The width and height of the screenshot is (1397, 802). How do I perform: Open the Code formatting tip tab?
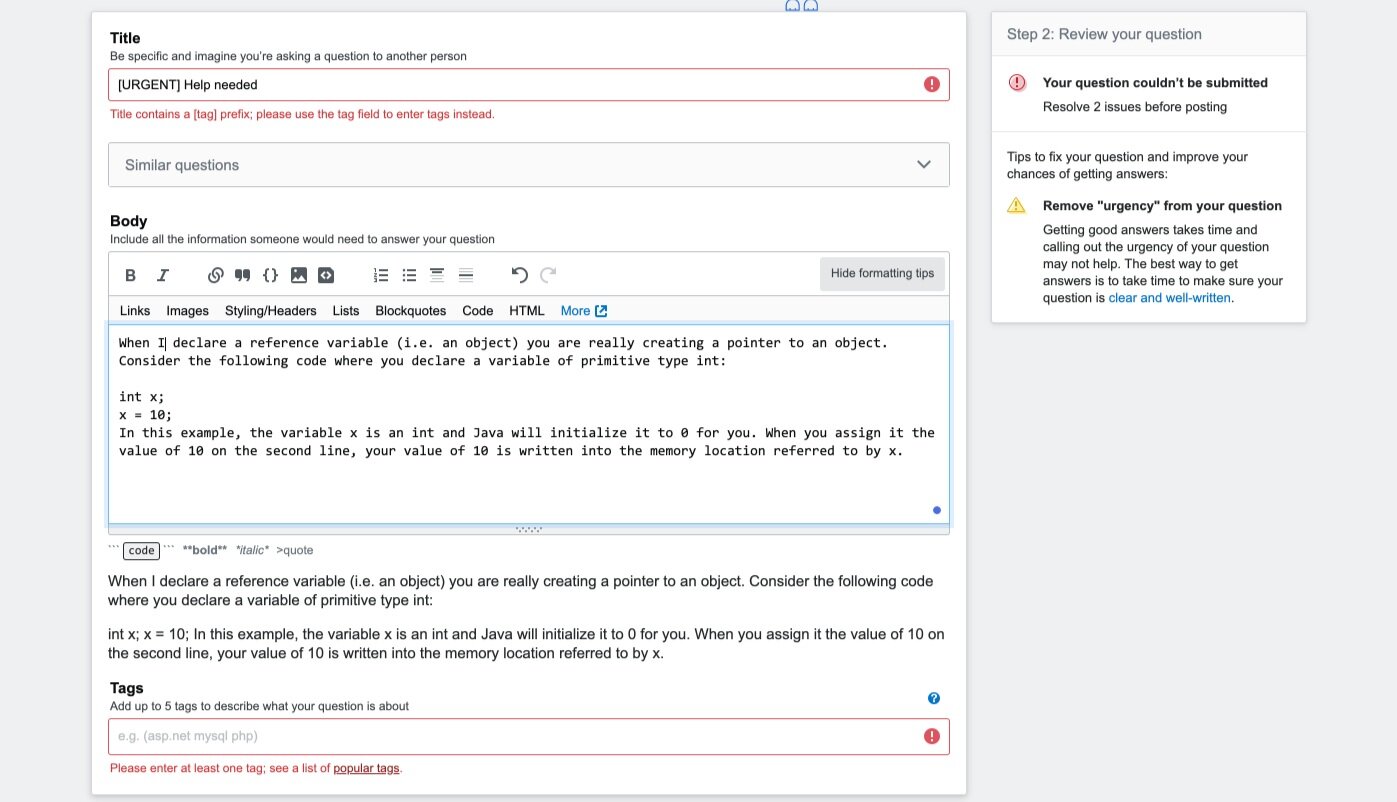tap(478, 311)
